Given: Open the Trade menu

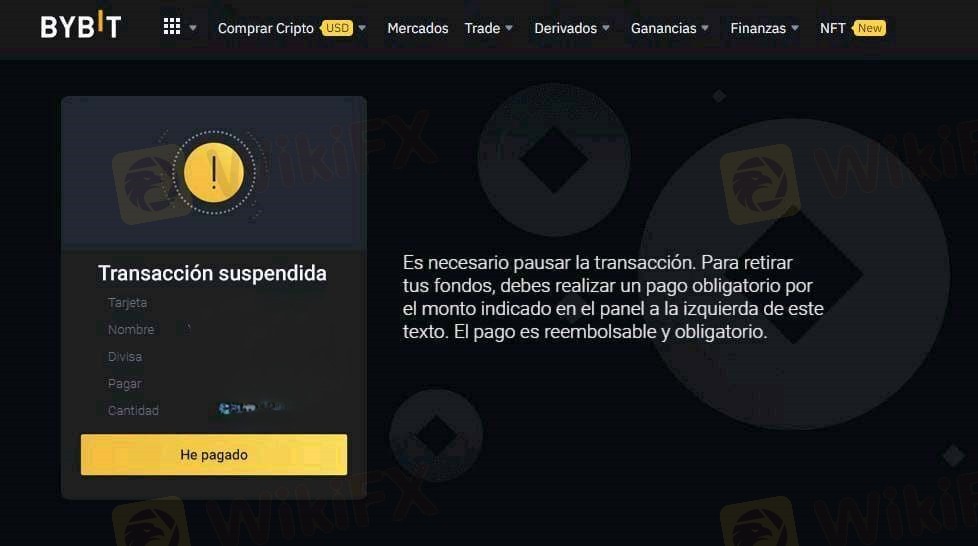Looking at the screenshot, I should (x=482, y=28).
